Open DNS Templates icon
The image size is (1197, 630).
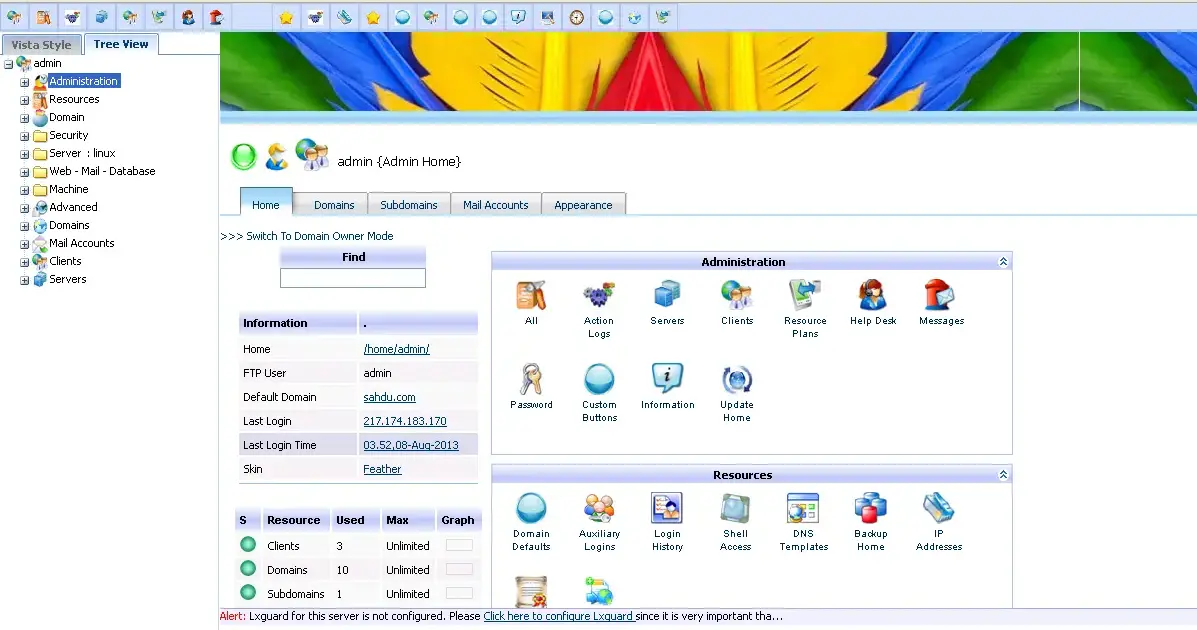(803, 510)
